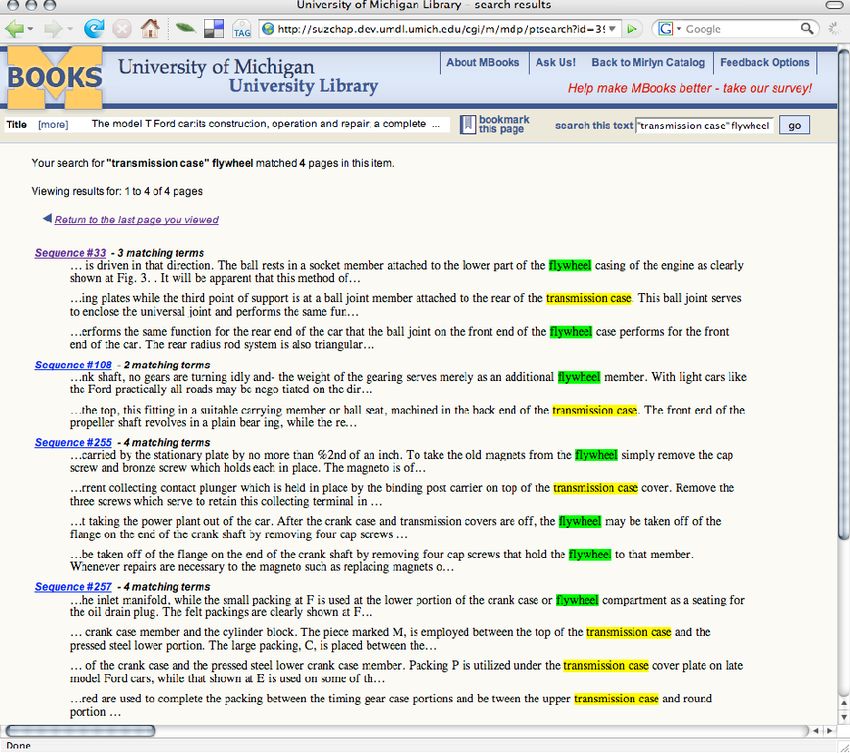The height and width of the screenshot is (753, 850).
Task: Expand title details with [more] link
Action: [53, 125]
